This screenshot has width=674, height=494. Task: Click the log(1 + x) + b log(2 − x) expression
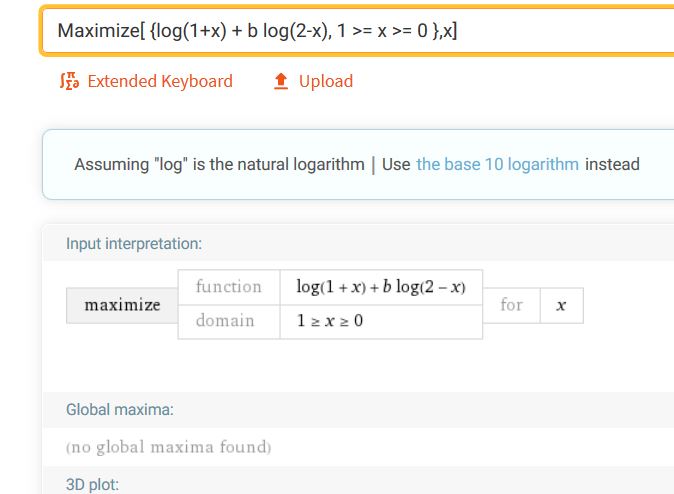pyautogui.click(x=381, y=287)
